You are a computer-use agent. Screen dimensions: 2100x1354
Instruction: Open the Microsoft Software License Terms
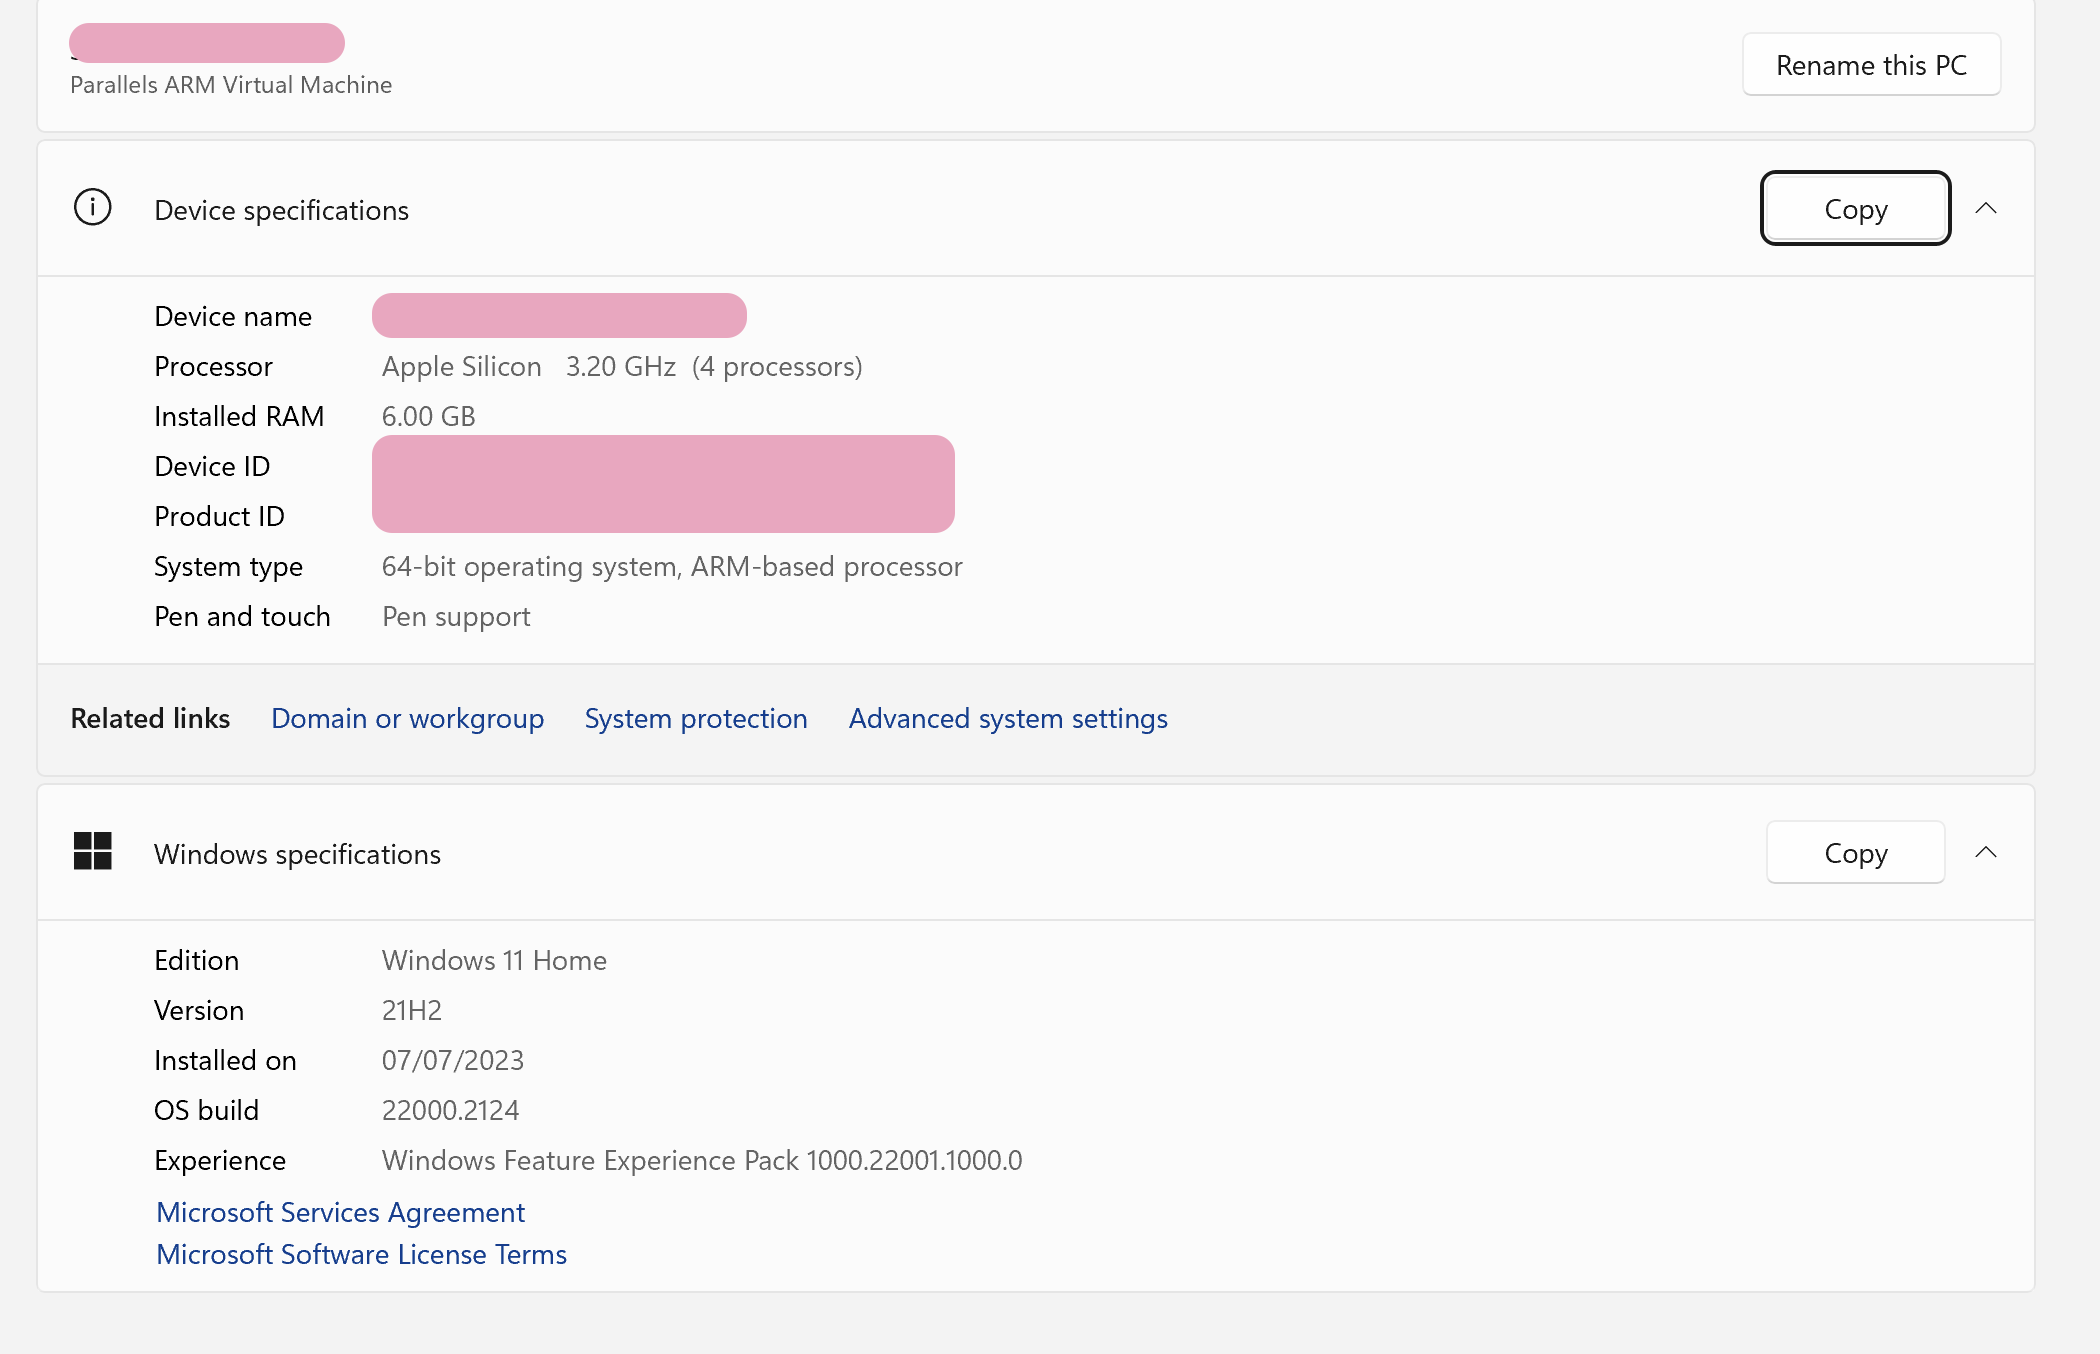point(361,1254)
